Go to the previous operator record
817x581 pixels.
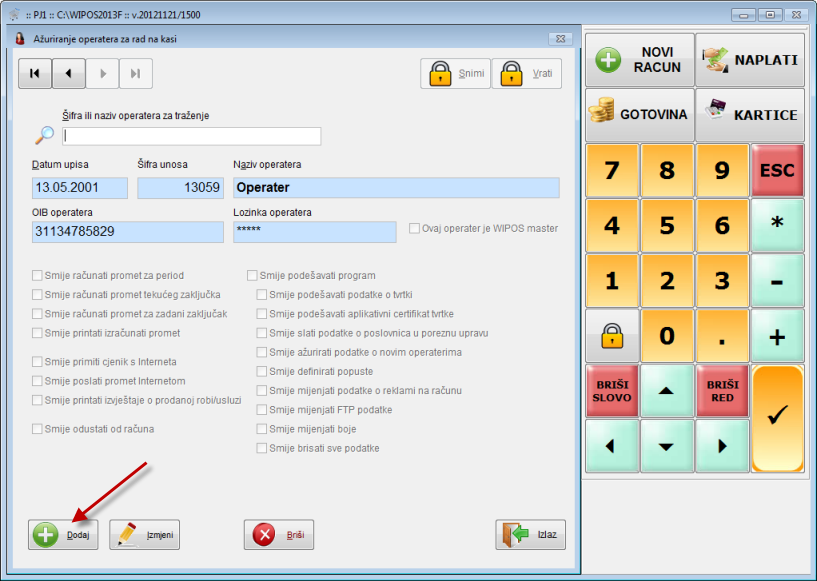[x=68, y=73]
